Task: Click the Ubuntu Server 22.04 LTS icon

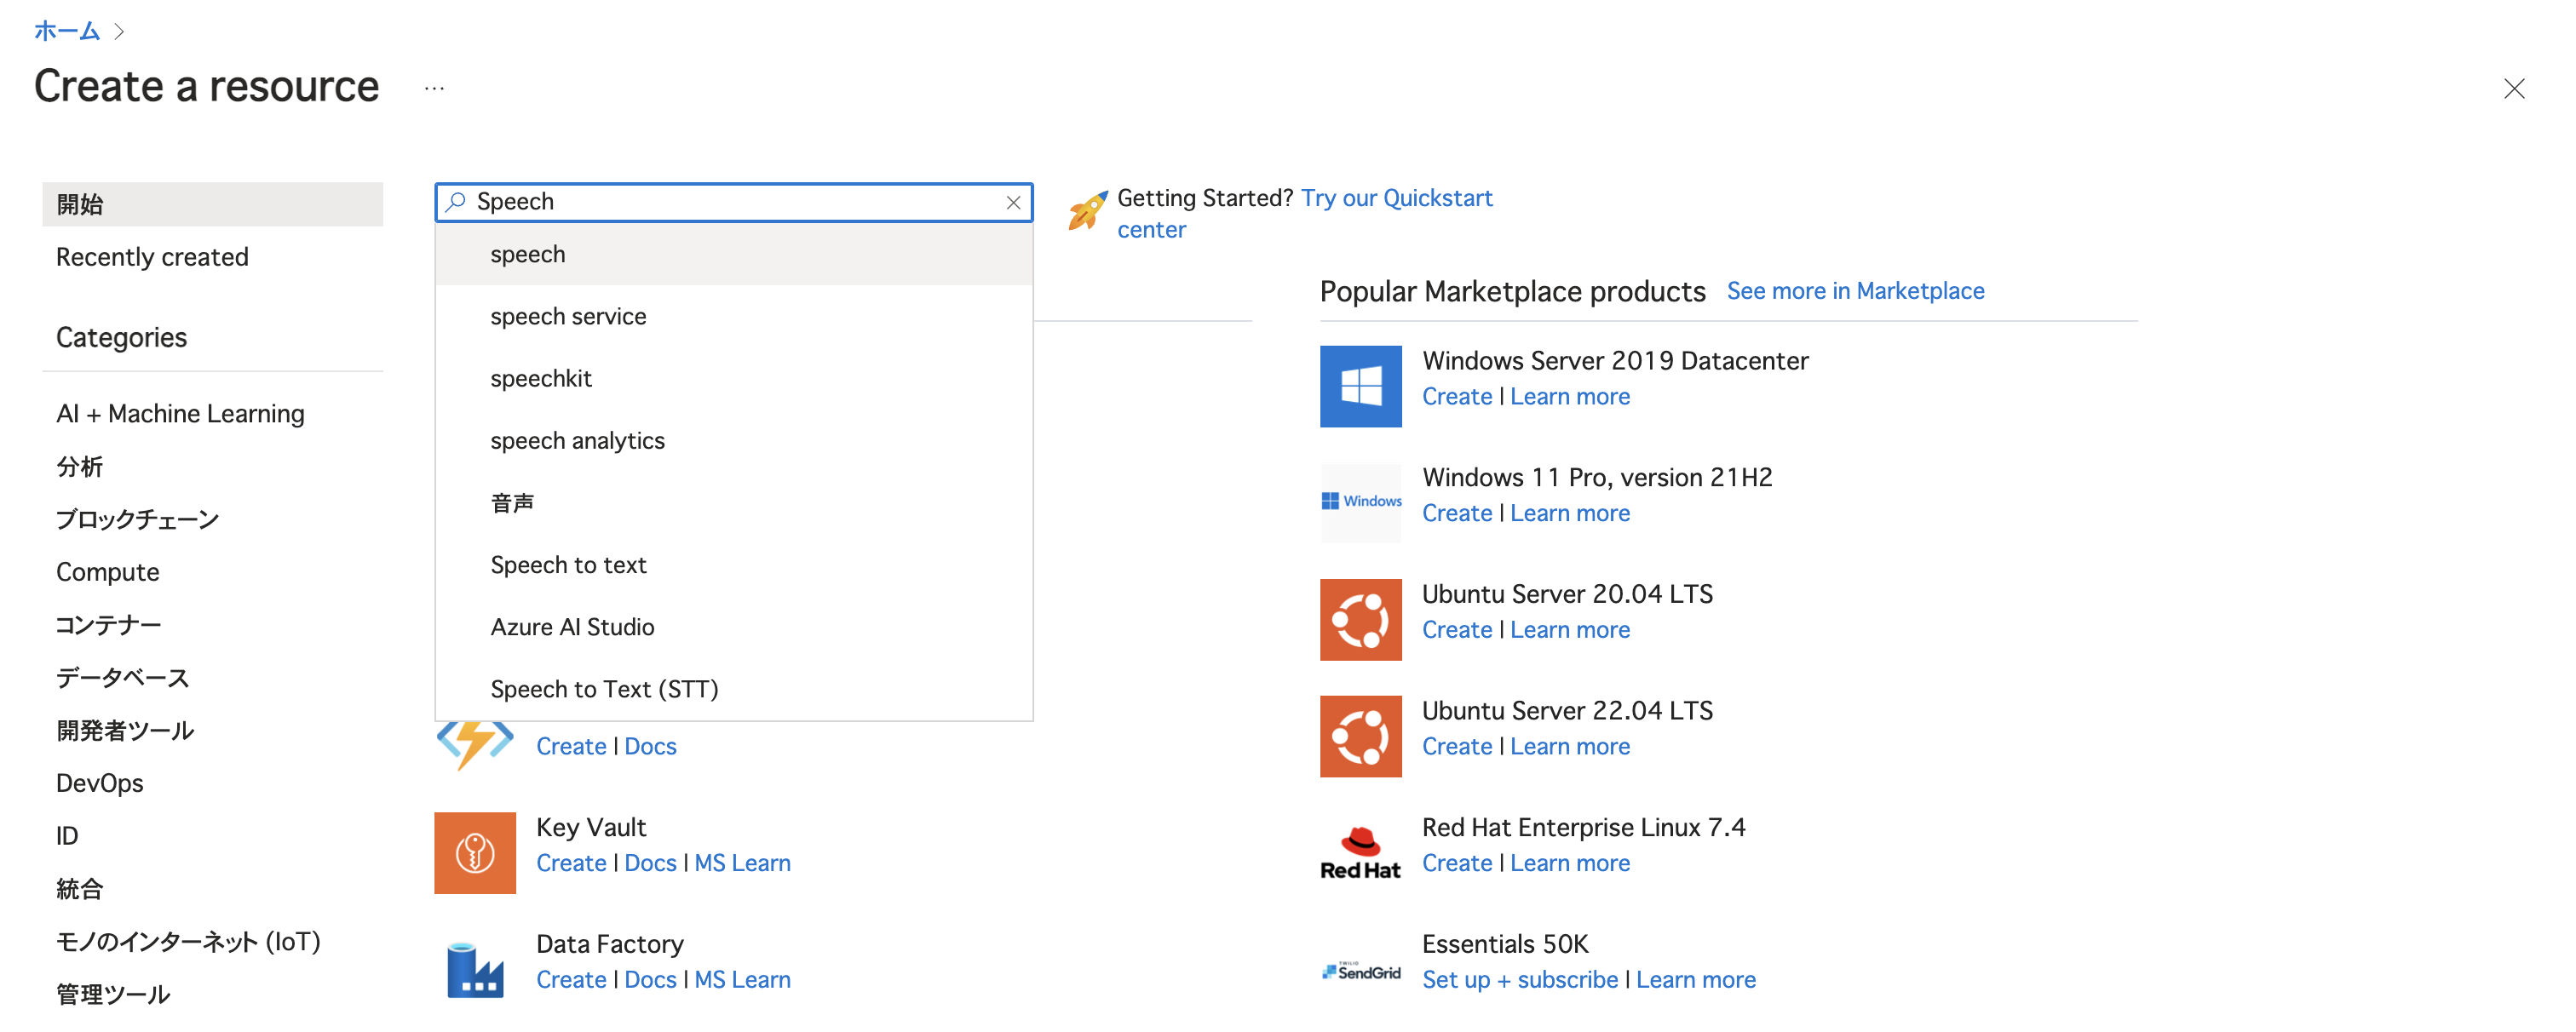Action: pos(1360,736)
